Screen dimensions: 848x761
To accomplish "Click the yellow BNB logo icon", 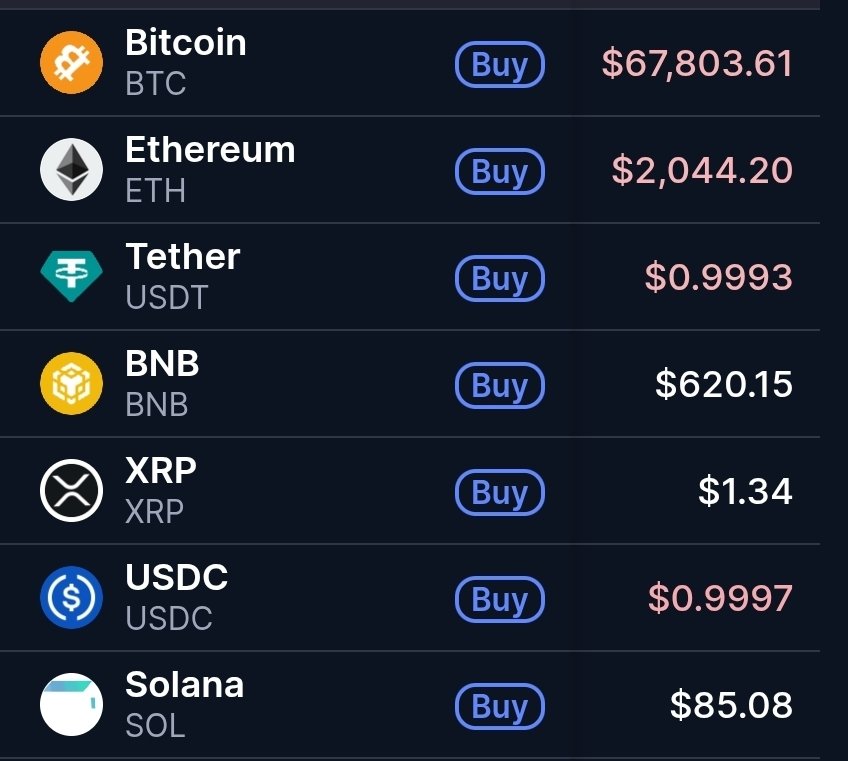I will point(71,384).
